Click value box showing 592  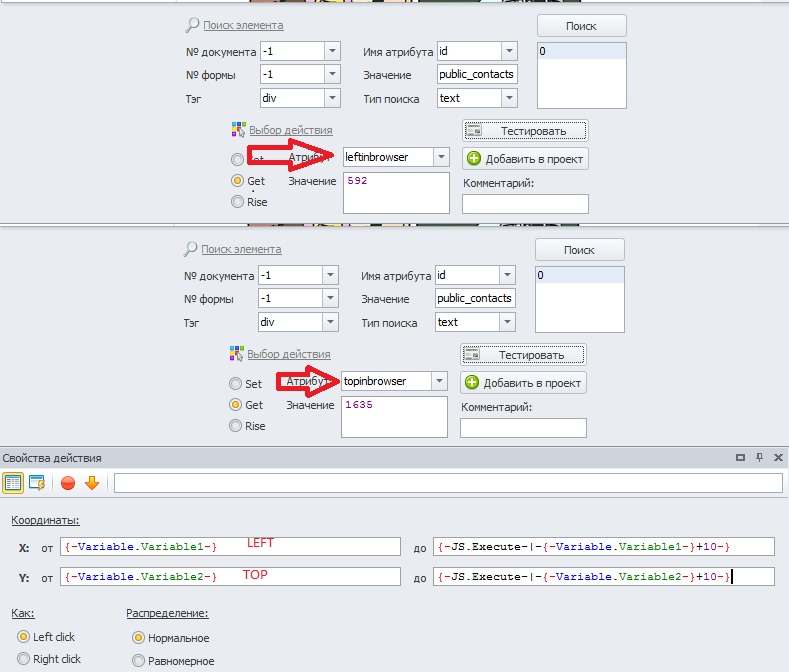click(x=397, y=193)
